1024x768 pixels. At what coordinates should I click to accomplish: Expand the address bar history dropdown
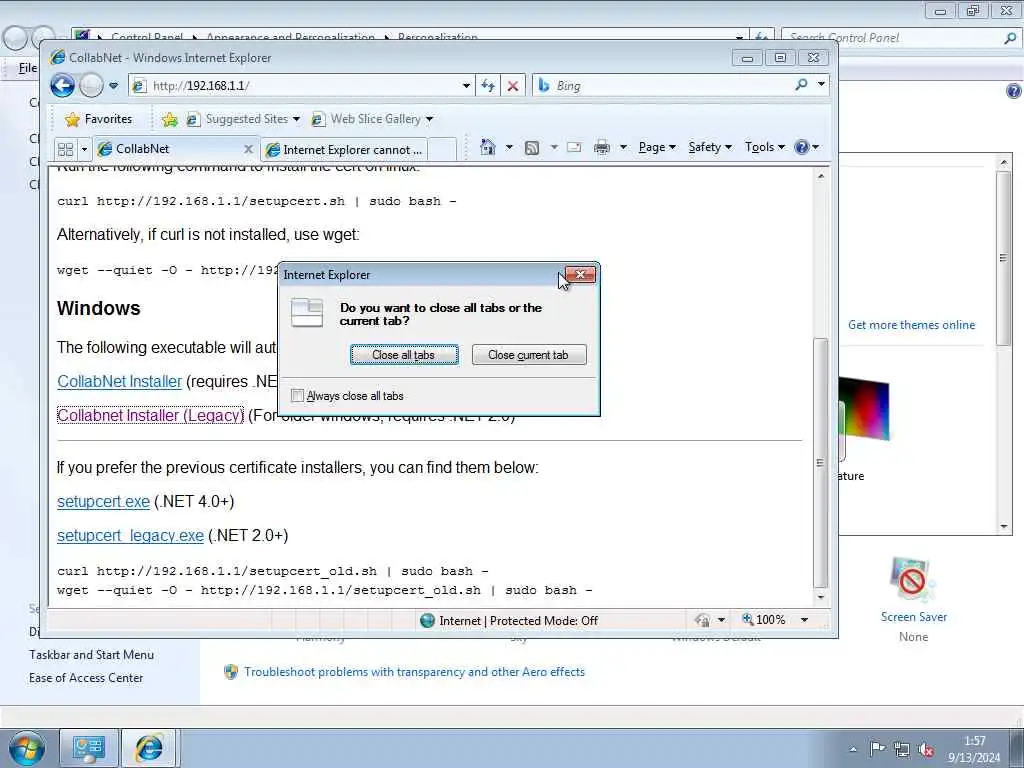466,86
